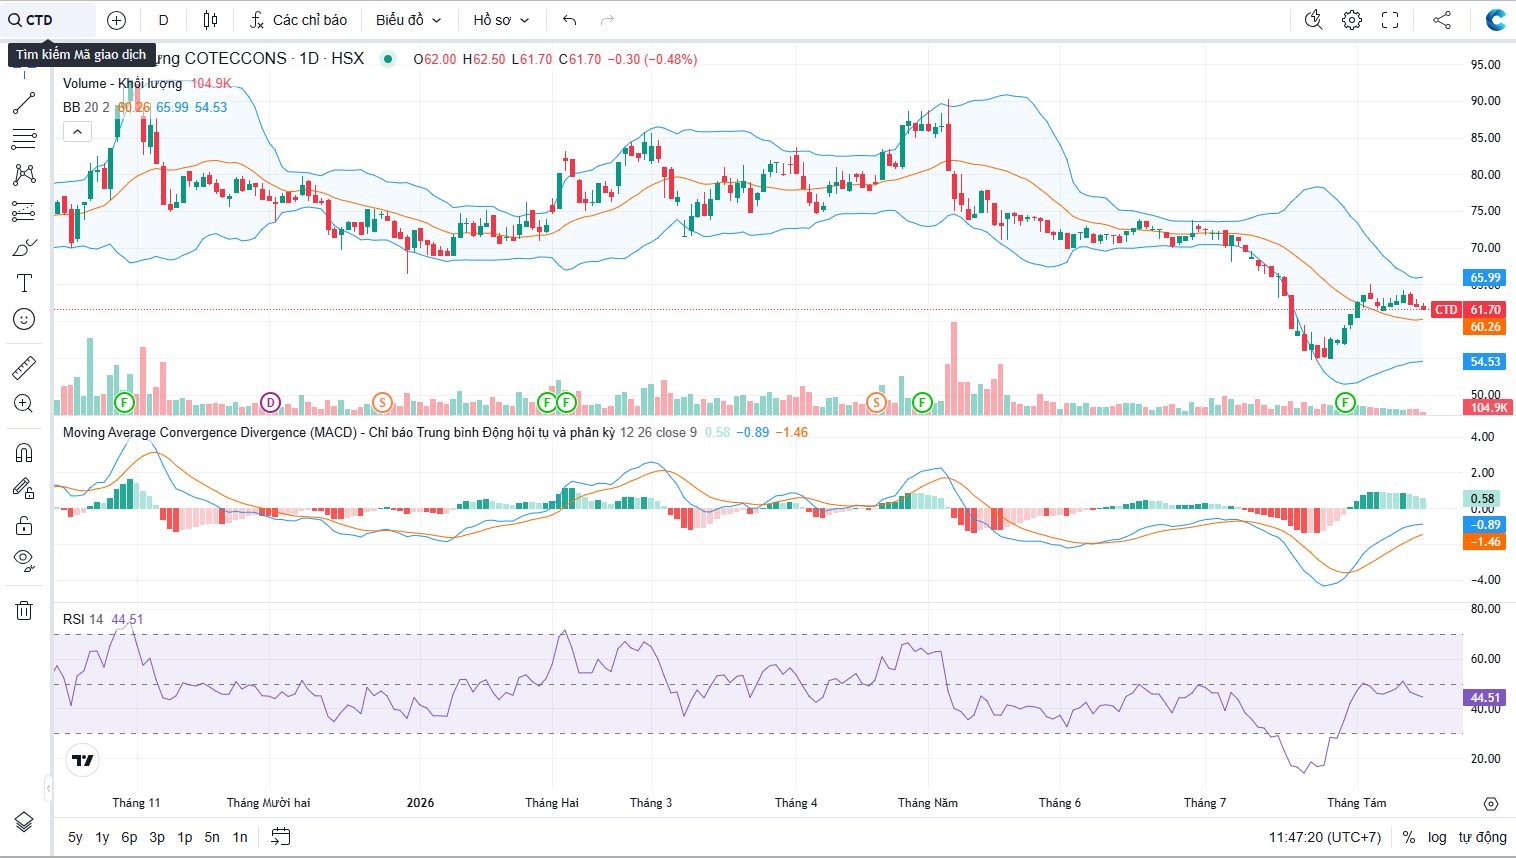
Task: Collapse the indicator legend chevron
Action: point(77,131)
